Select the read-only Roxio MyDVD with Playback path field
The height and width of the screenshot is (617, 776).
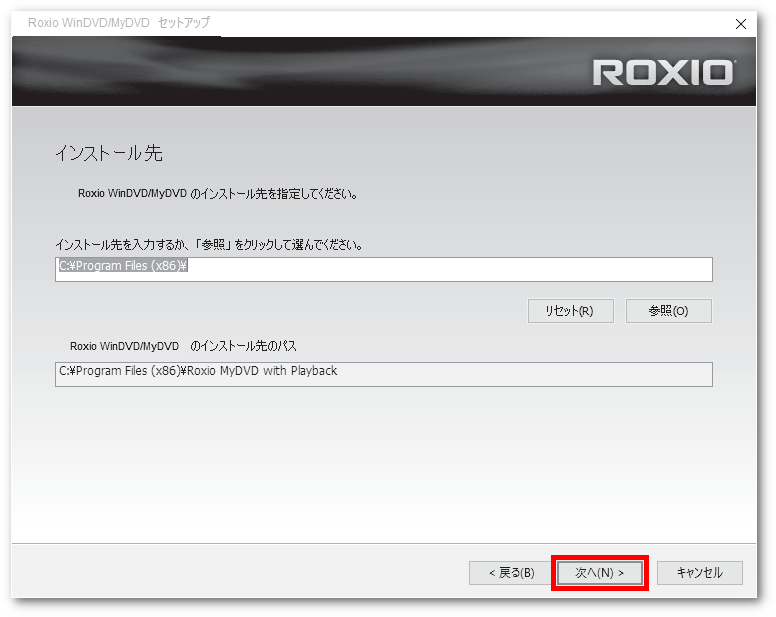tap(384, 374)
